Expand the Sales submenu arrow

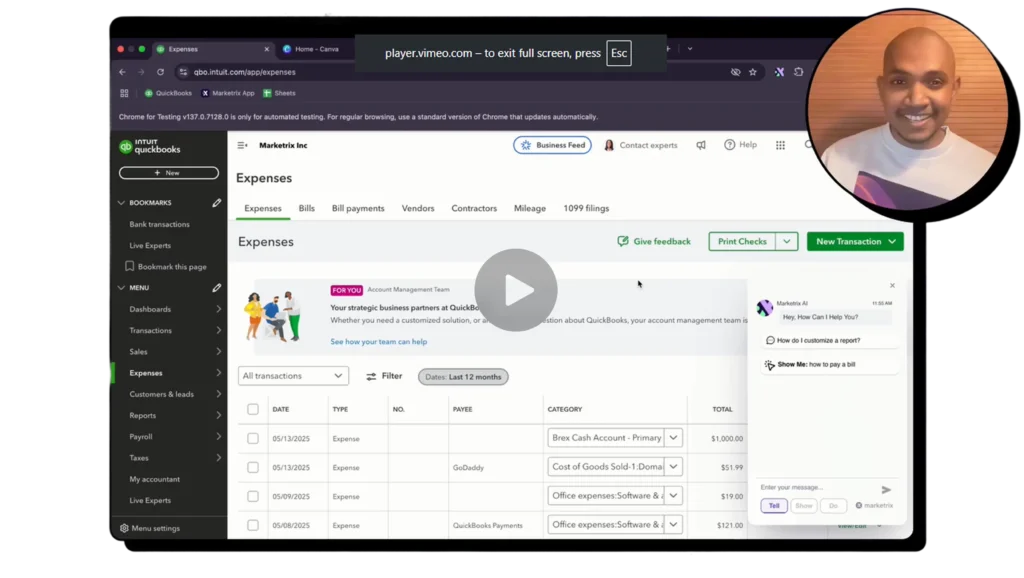[218, 352]
